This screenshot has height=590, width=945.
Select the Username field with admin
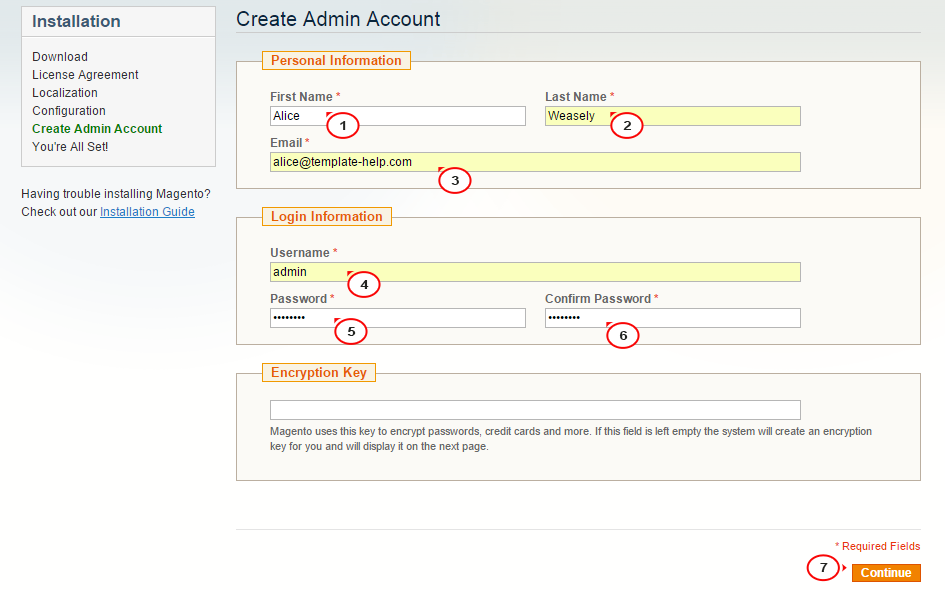tap(535, 272)
